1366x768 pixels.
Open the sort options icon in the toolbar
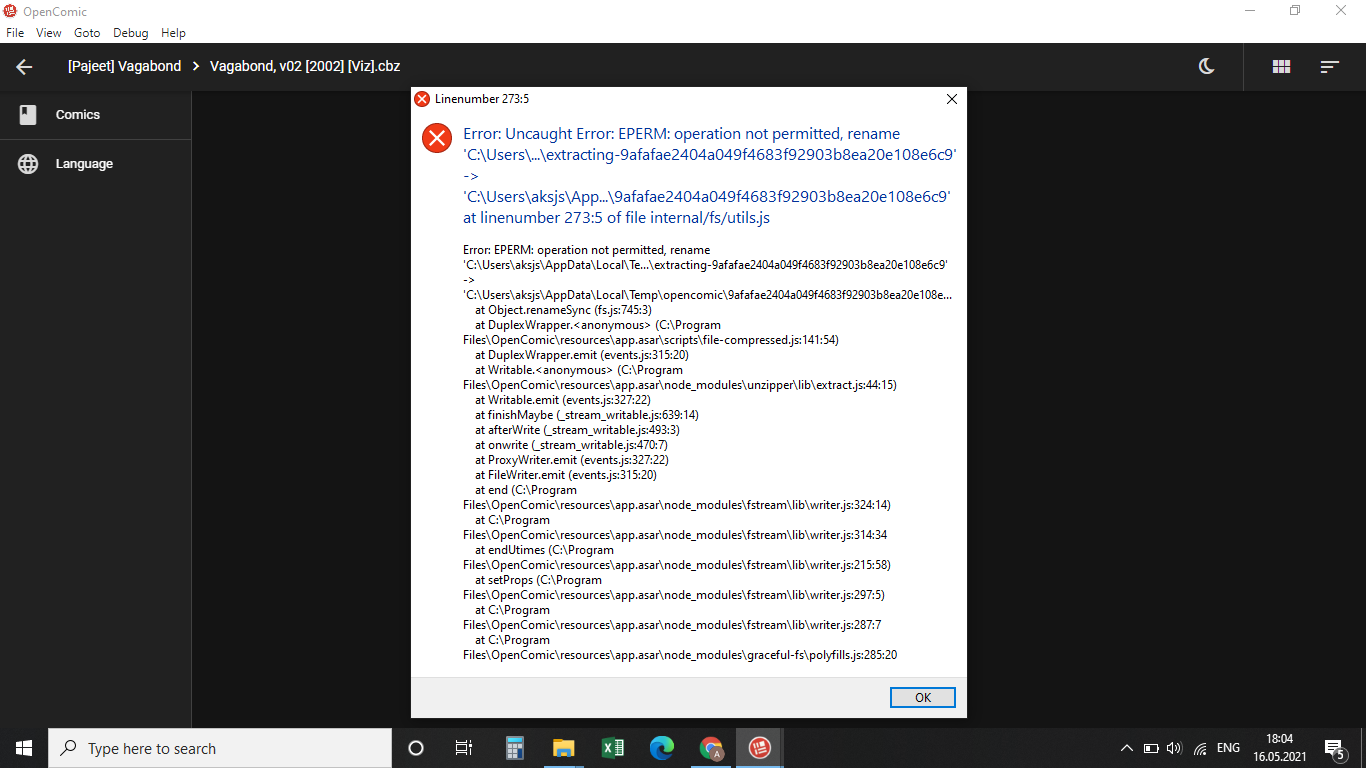click(1330, 67)
